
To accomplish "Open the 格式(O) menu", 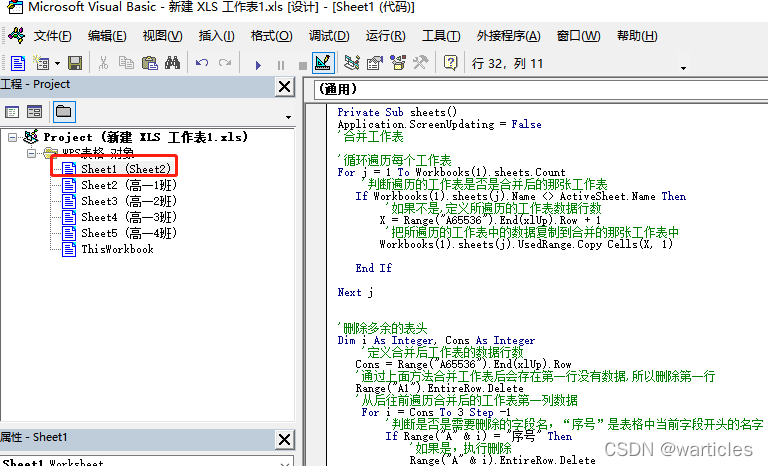I will click(x=271, y=36).
